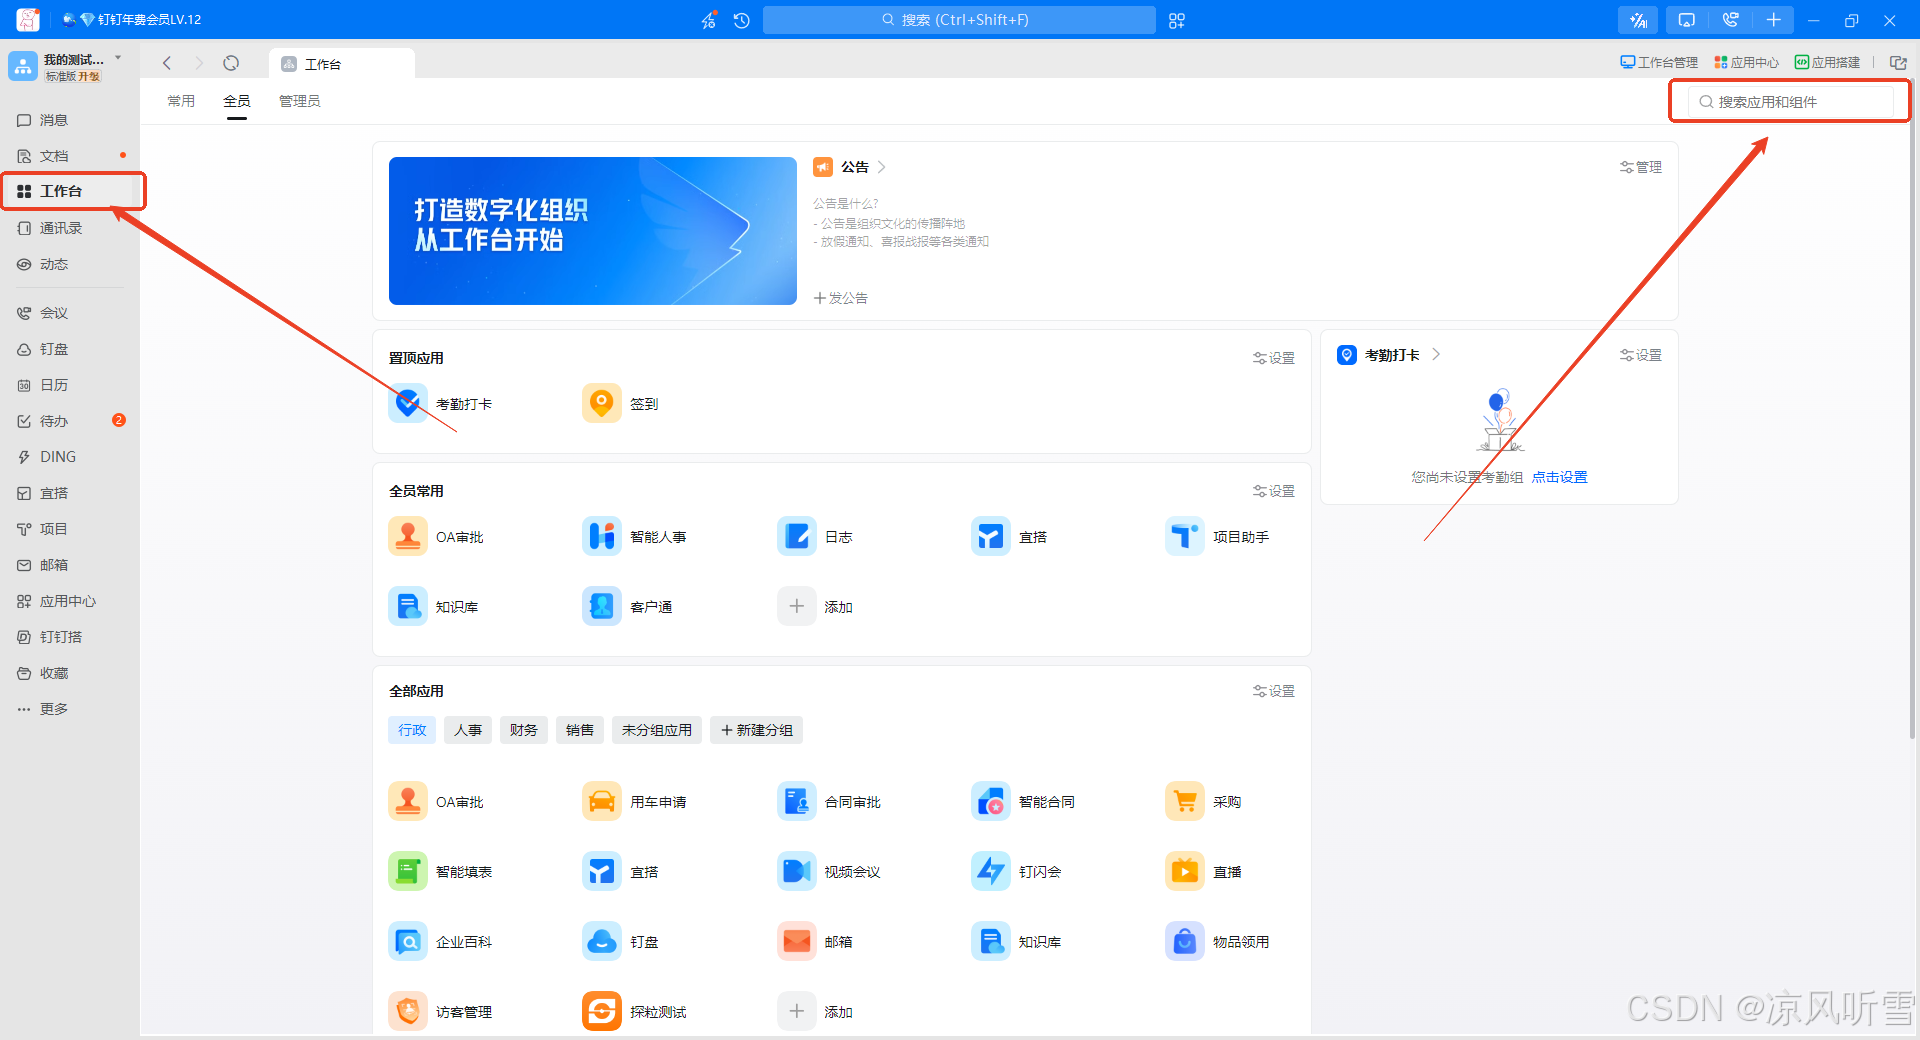The image size is (1920, 1040).
Task: Open 钉盘 app in 全部应用
Action: pos(620,942)
